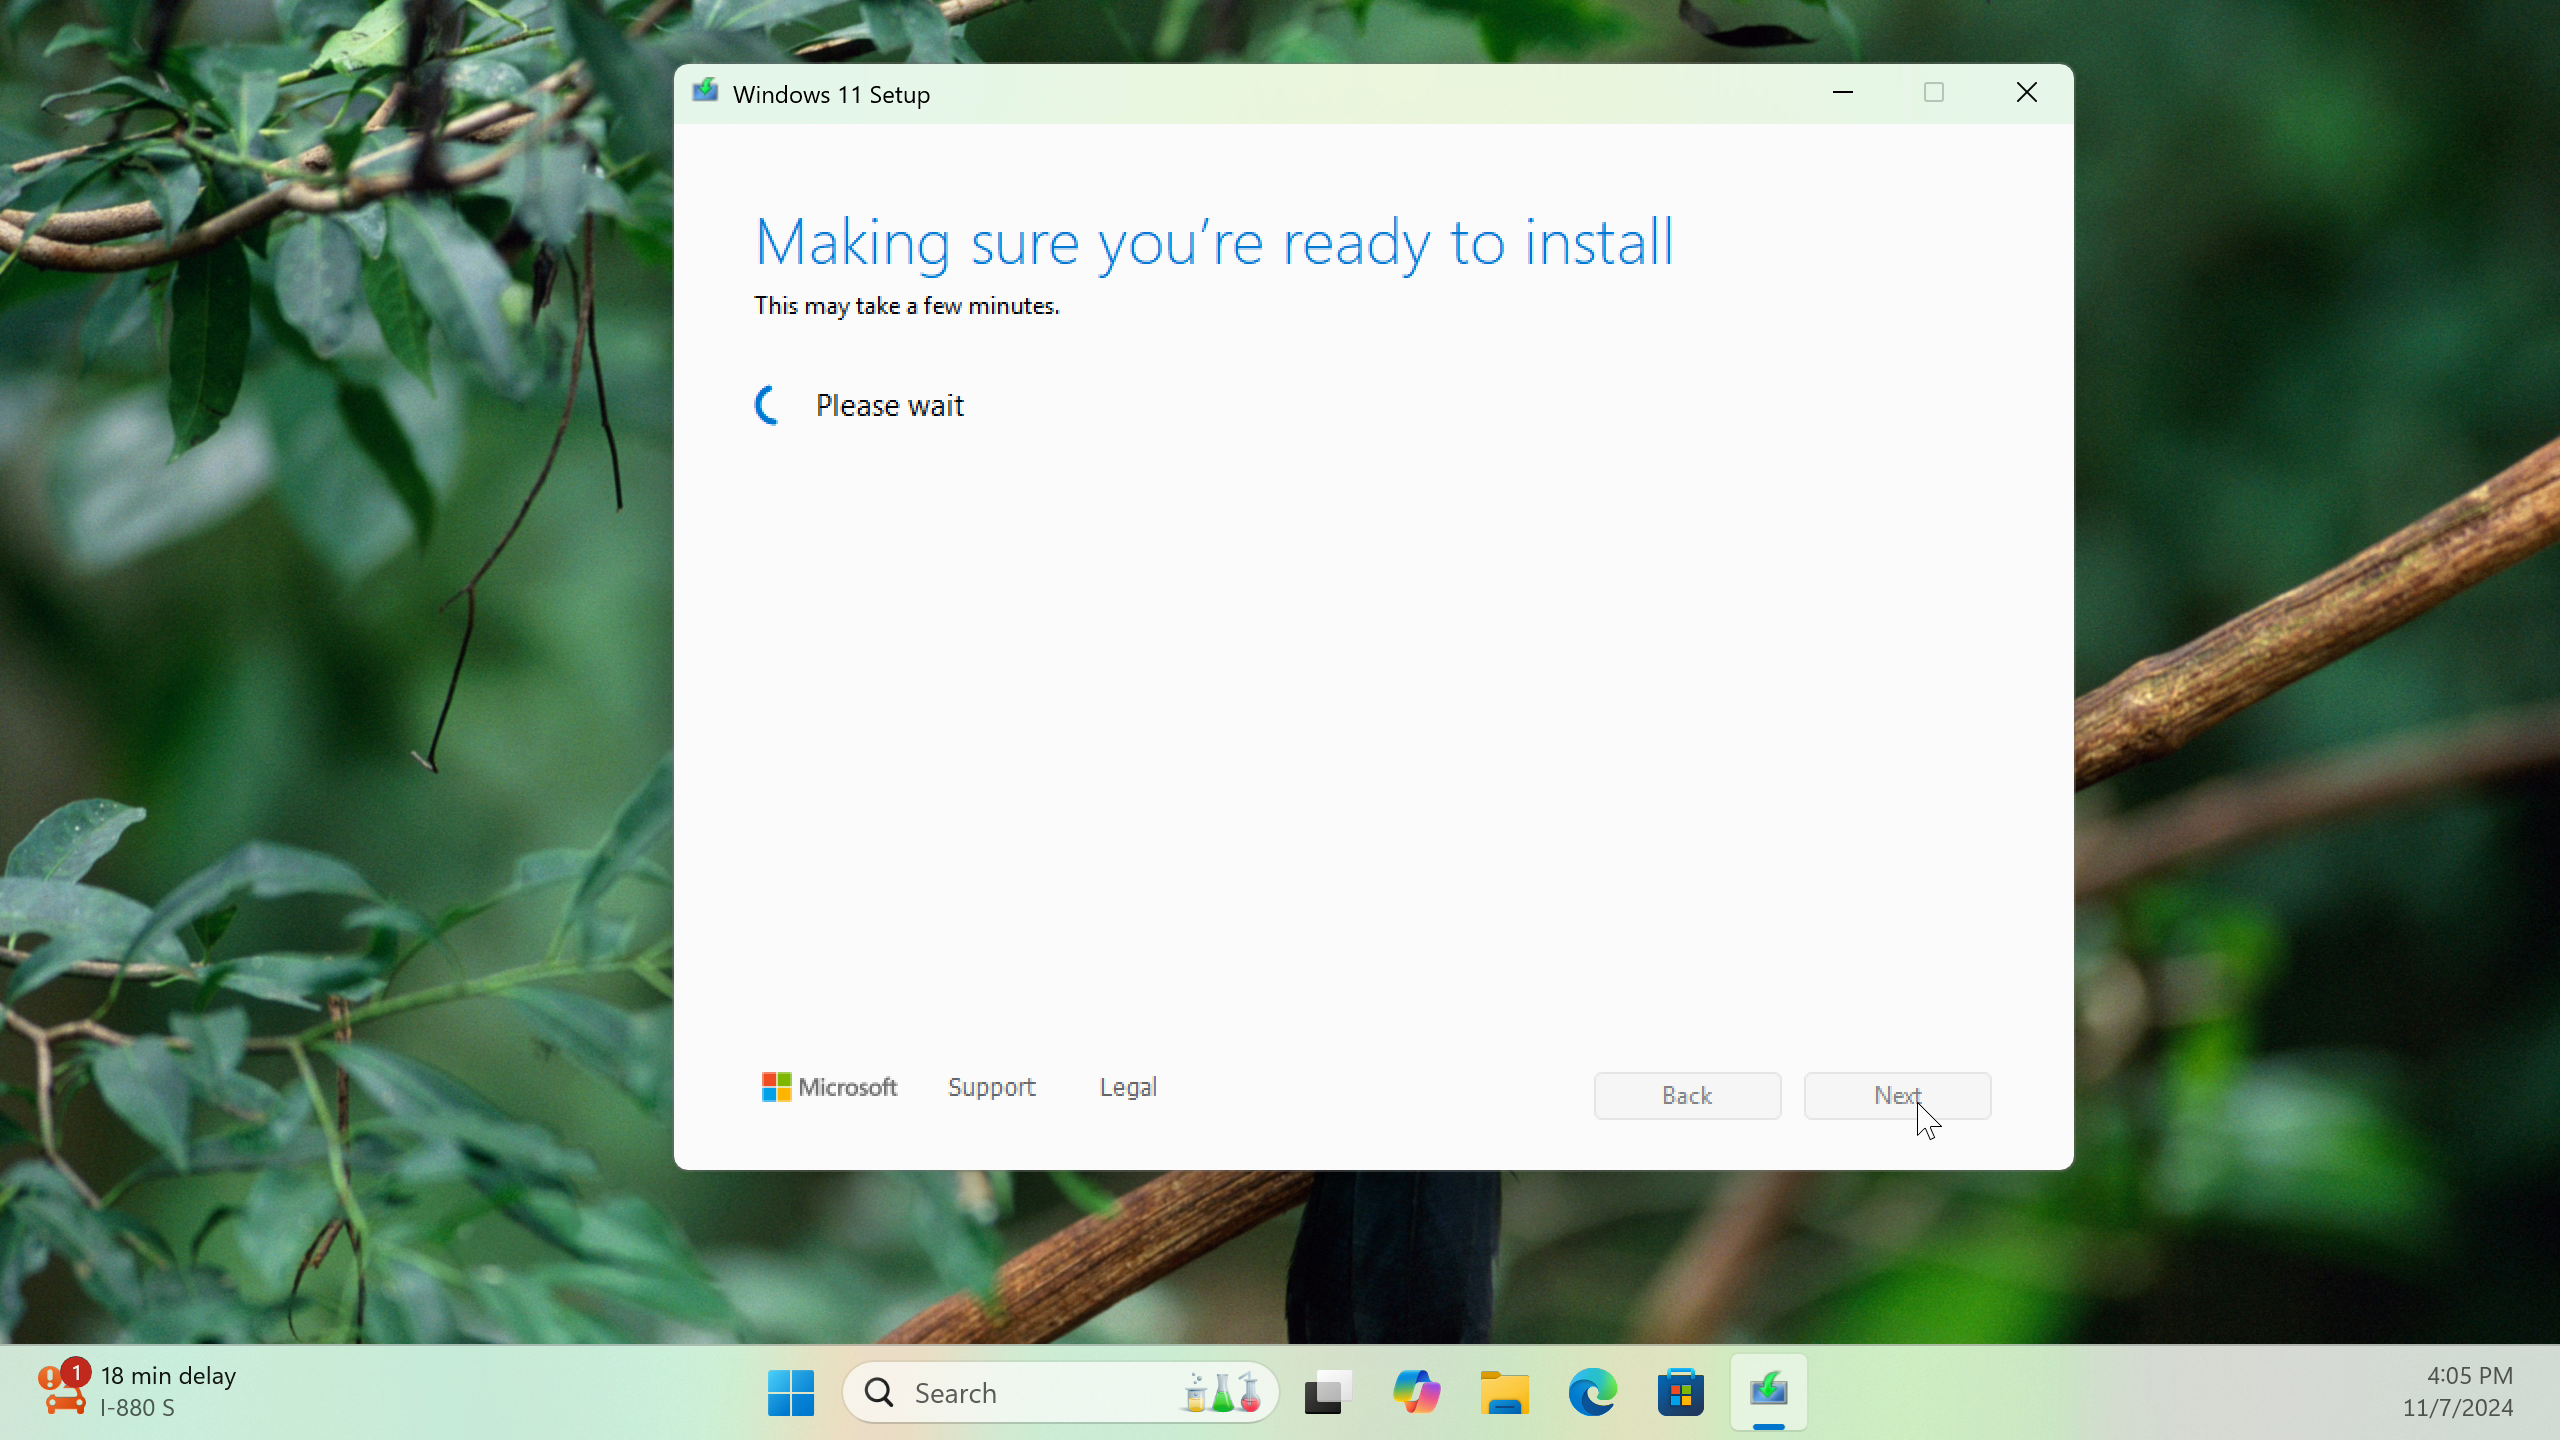Open the traffic delay widget I-880 S
Image resolution: width=2560 pixels, height=1440 pixels.
pyautogui.click(x=137, y=1392)
